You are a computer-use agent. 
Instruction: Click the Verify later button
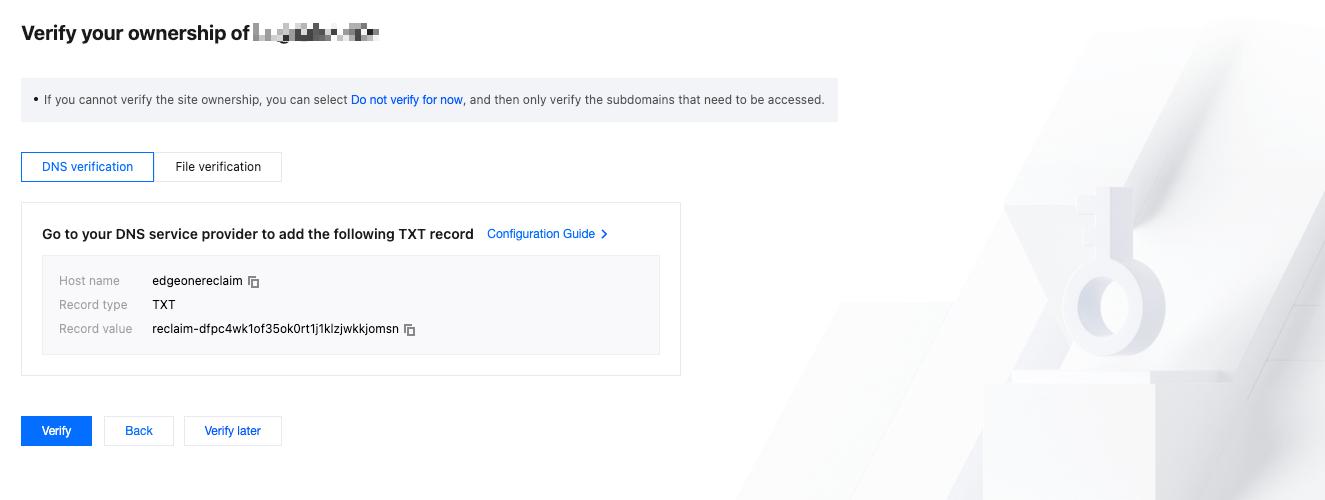[233, 431]
